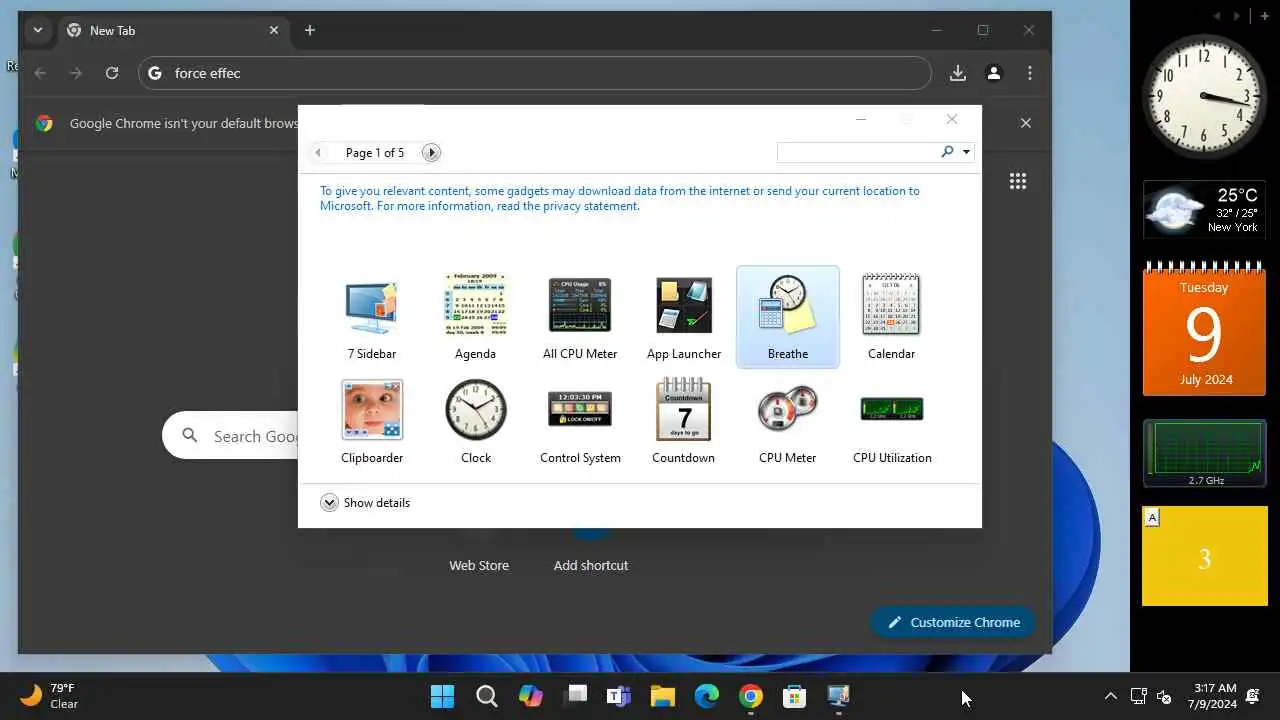Open Copilot from the taskbar
This screenshot has height=720, width=1280.
coord(531,696)
